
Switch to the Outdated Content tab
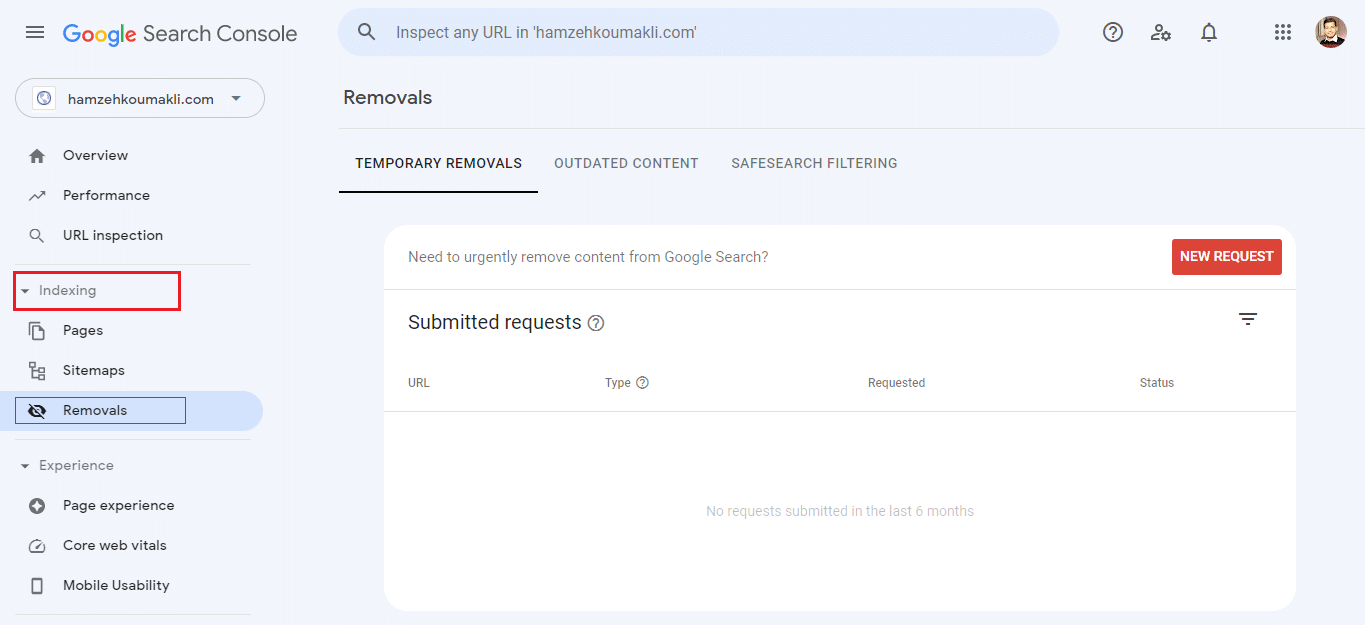[626, 163]
